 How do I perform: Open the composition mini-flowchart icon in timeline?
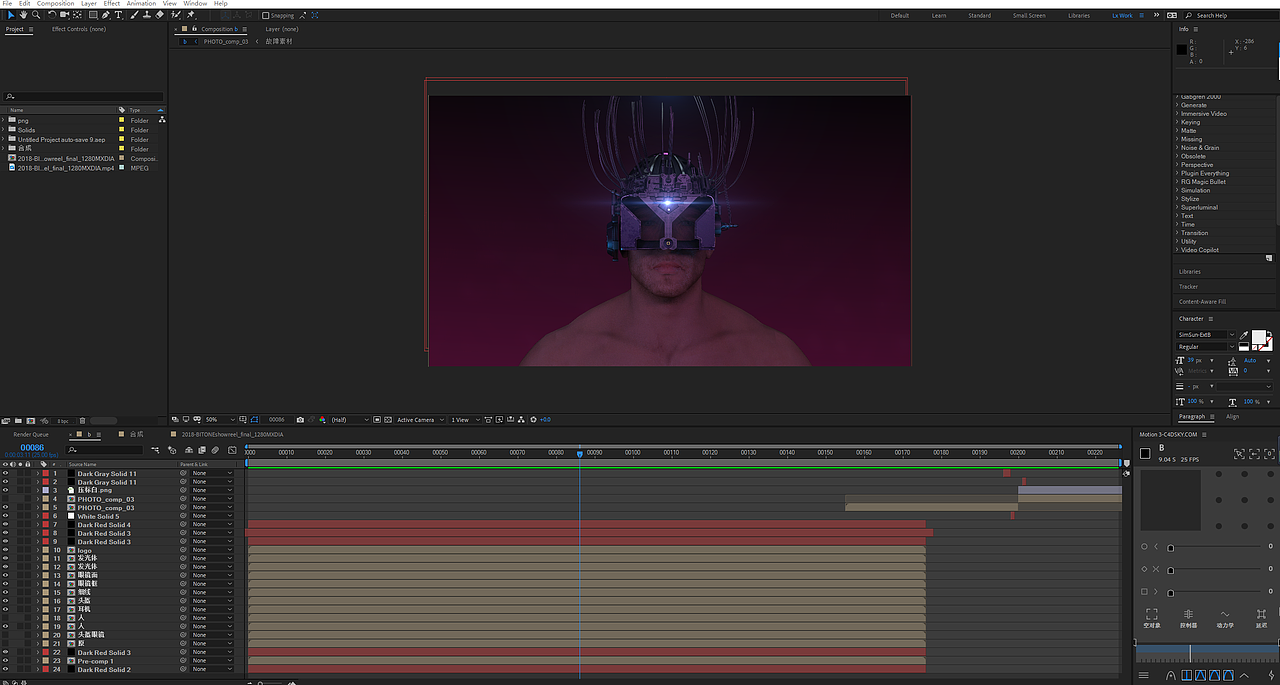[155, 450]
